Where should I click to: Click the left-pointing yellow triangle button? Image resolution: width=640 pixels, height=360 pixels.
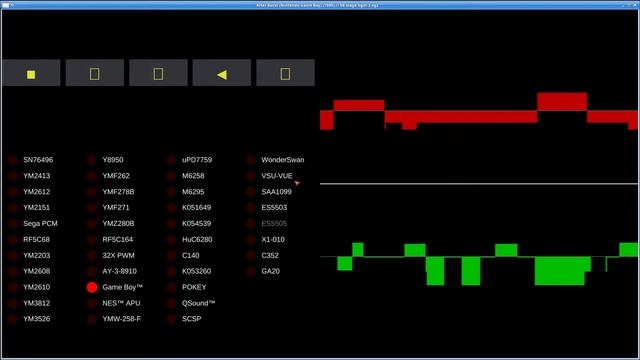[222, 73]
